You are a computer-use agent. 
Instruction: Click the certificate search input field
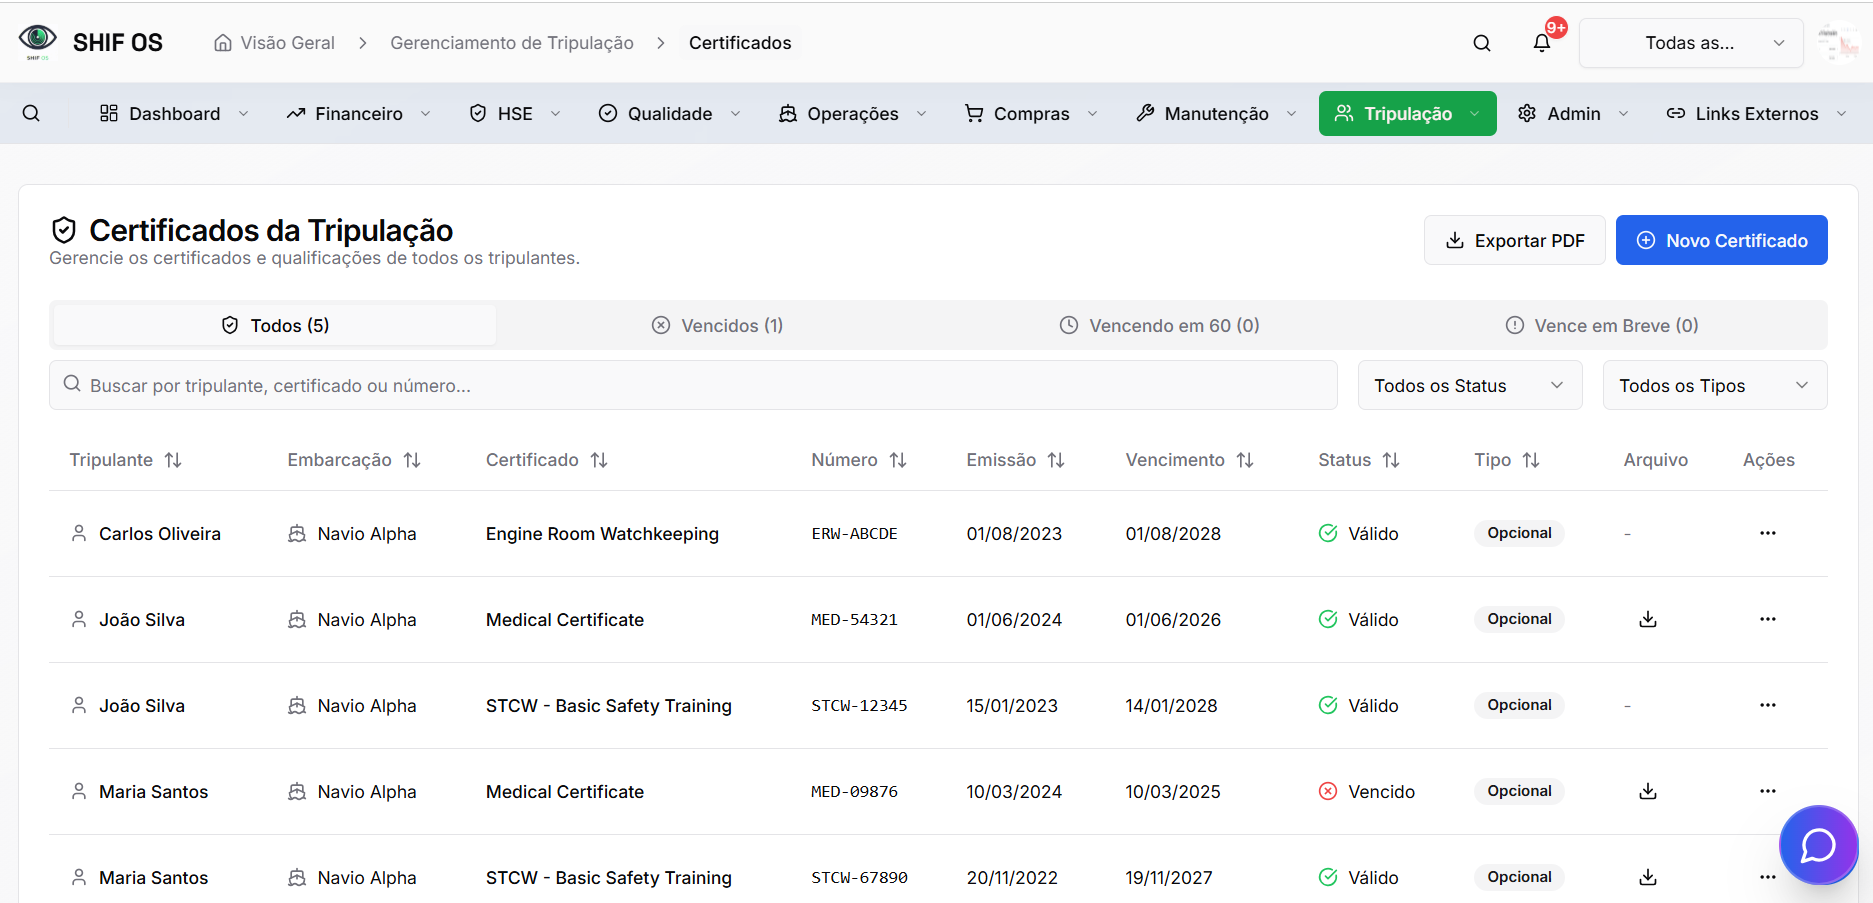[x=693, y=386]
